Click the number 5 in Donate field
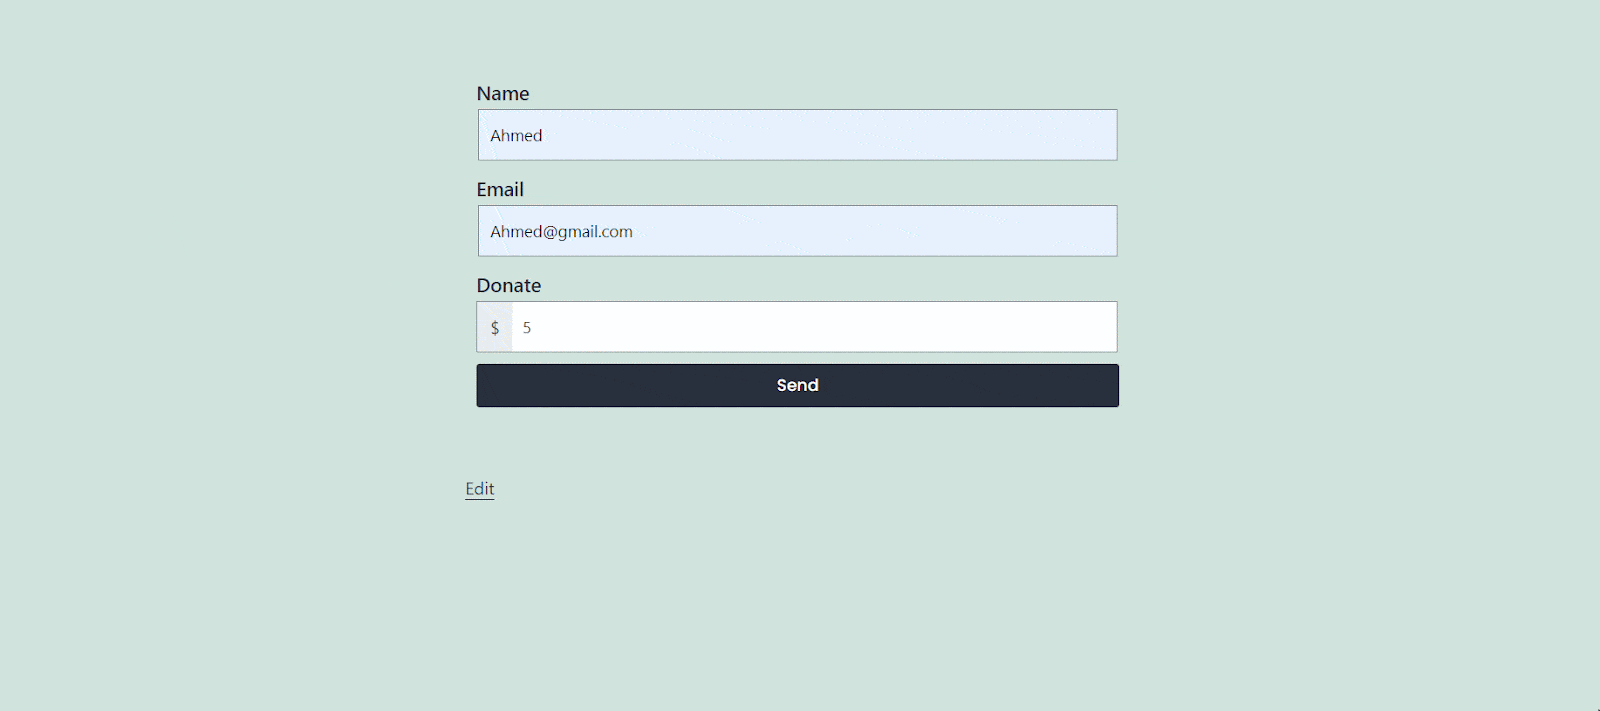 tap(527, 328)
